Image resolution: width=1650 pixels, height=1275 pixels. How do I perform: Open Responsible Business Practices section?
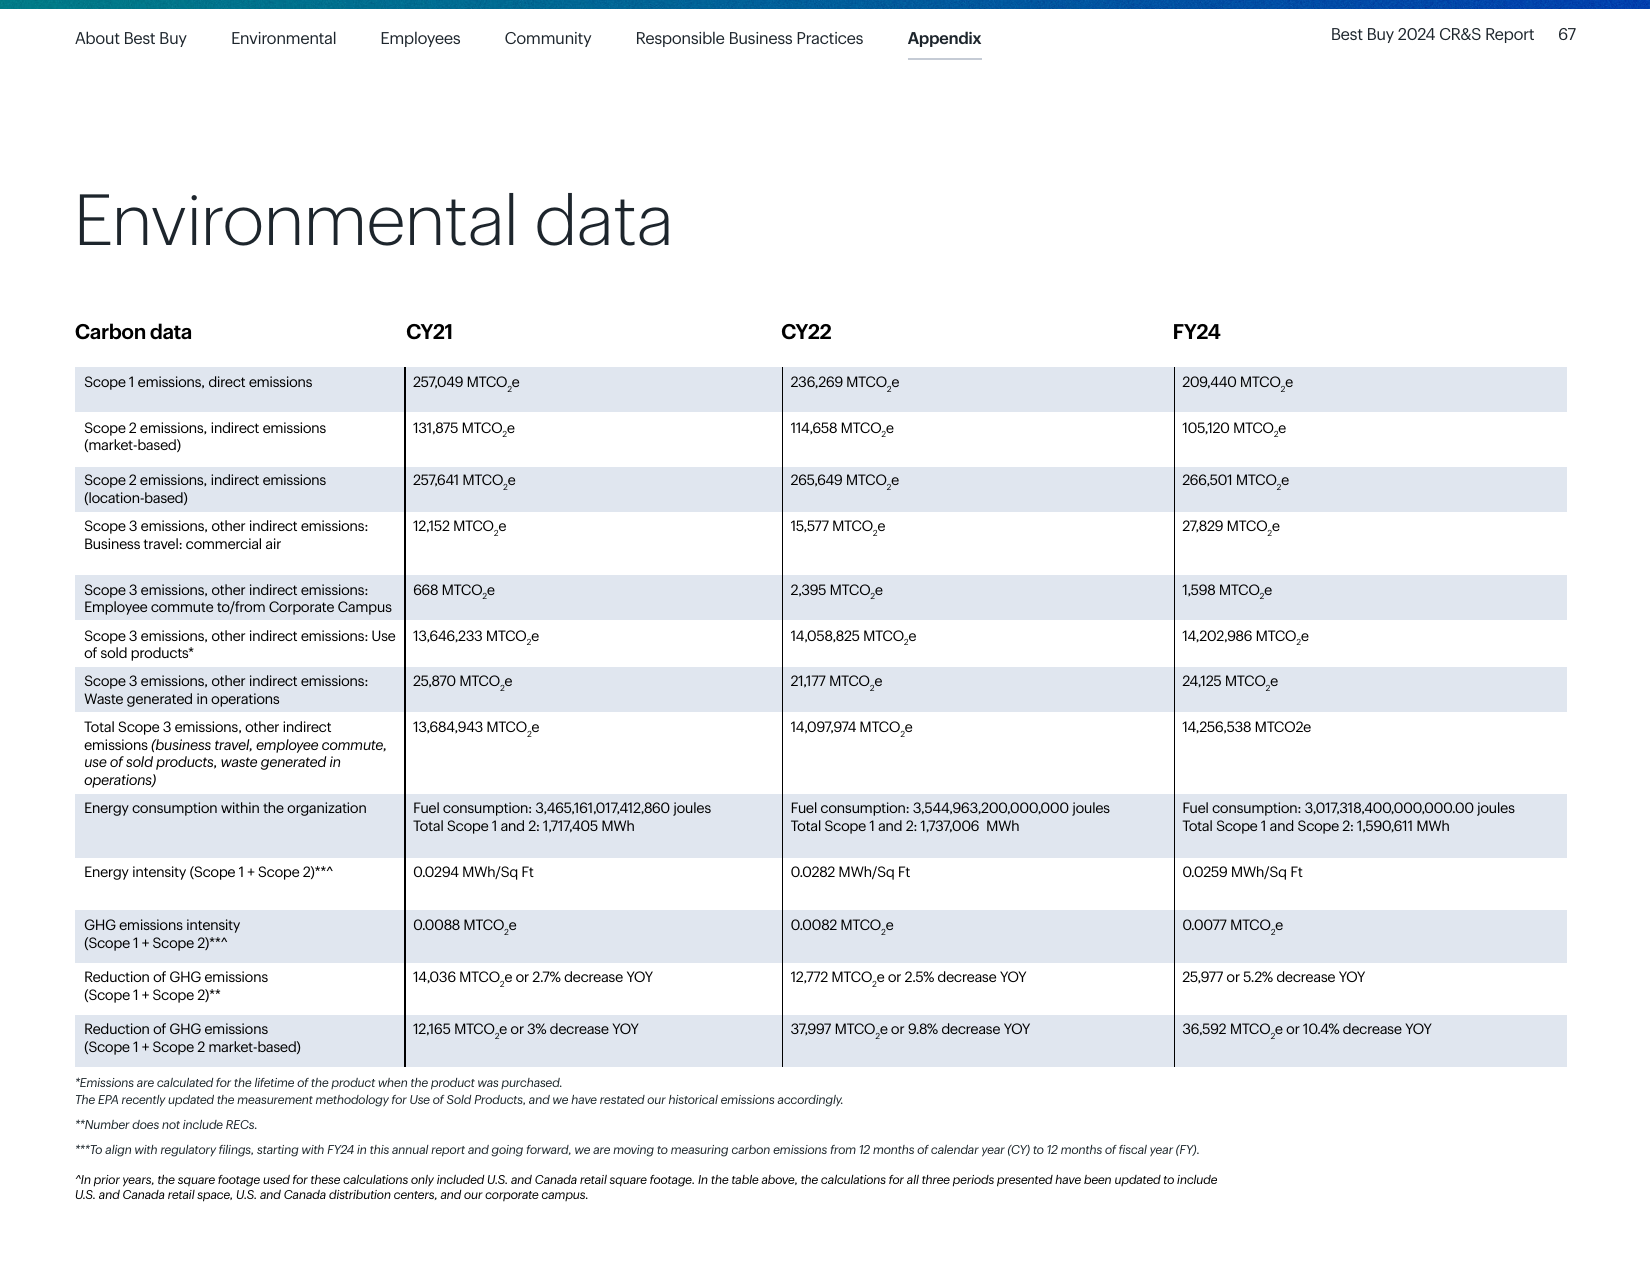point(749,38)
